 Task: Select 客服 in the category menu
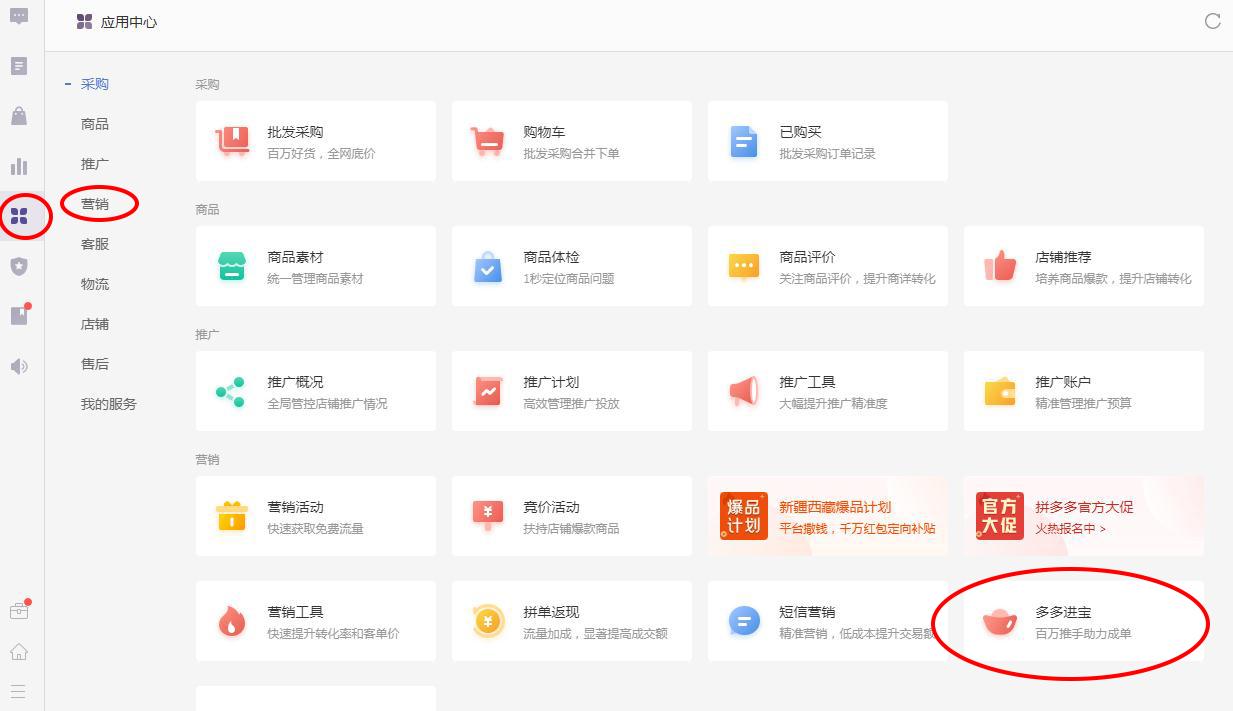coord(95,244)
